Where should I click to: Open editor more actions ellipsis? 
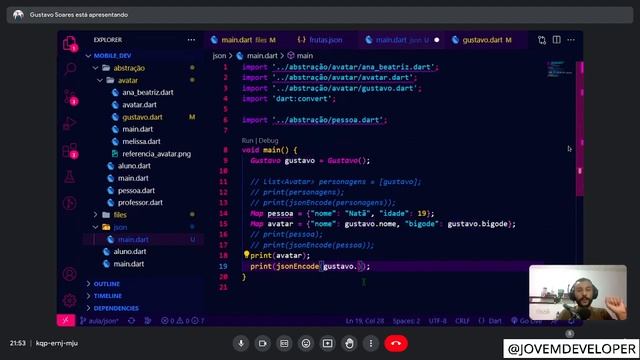click(571, 40)
